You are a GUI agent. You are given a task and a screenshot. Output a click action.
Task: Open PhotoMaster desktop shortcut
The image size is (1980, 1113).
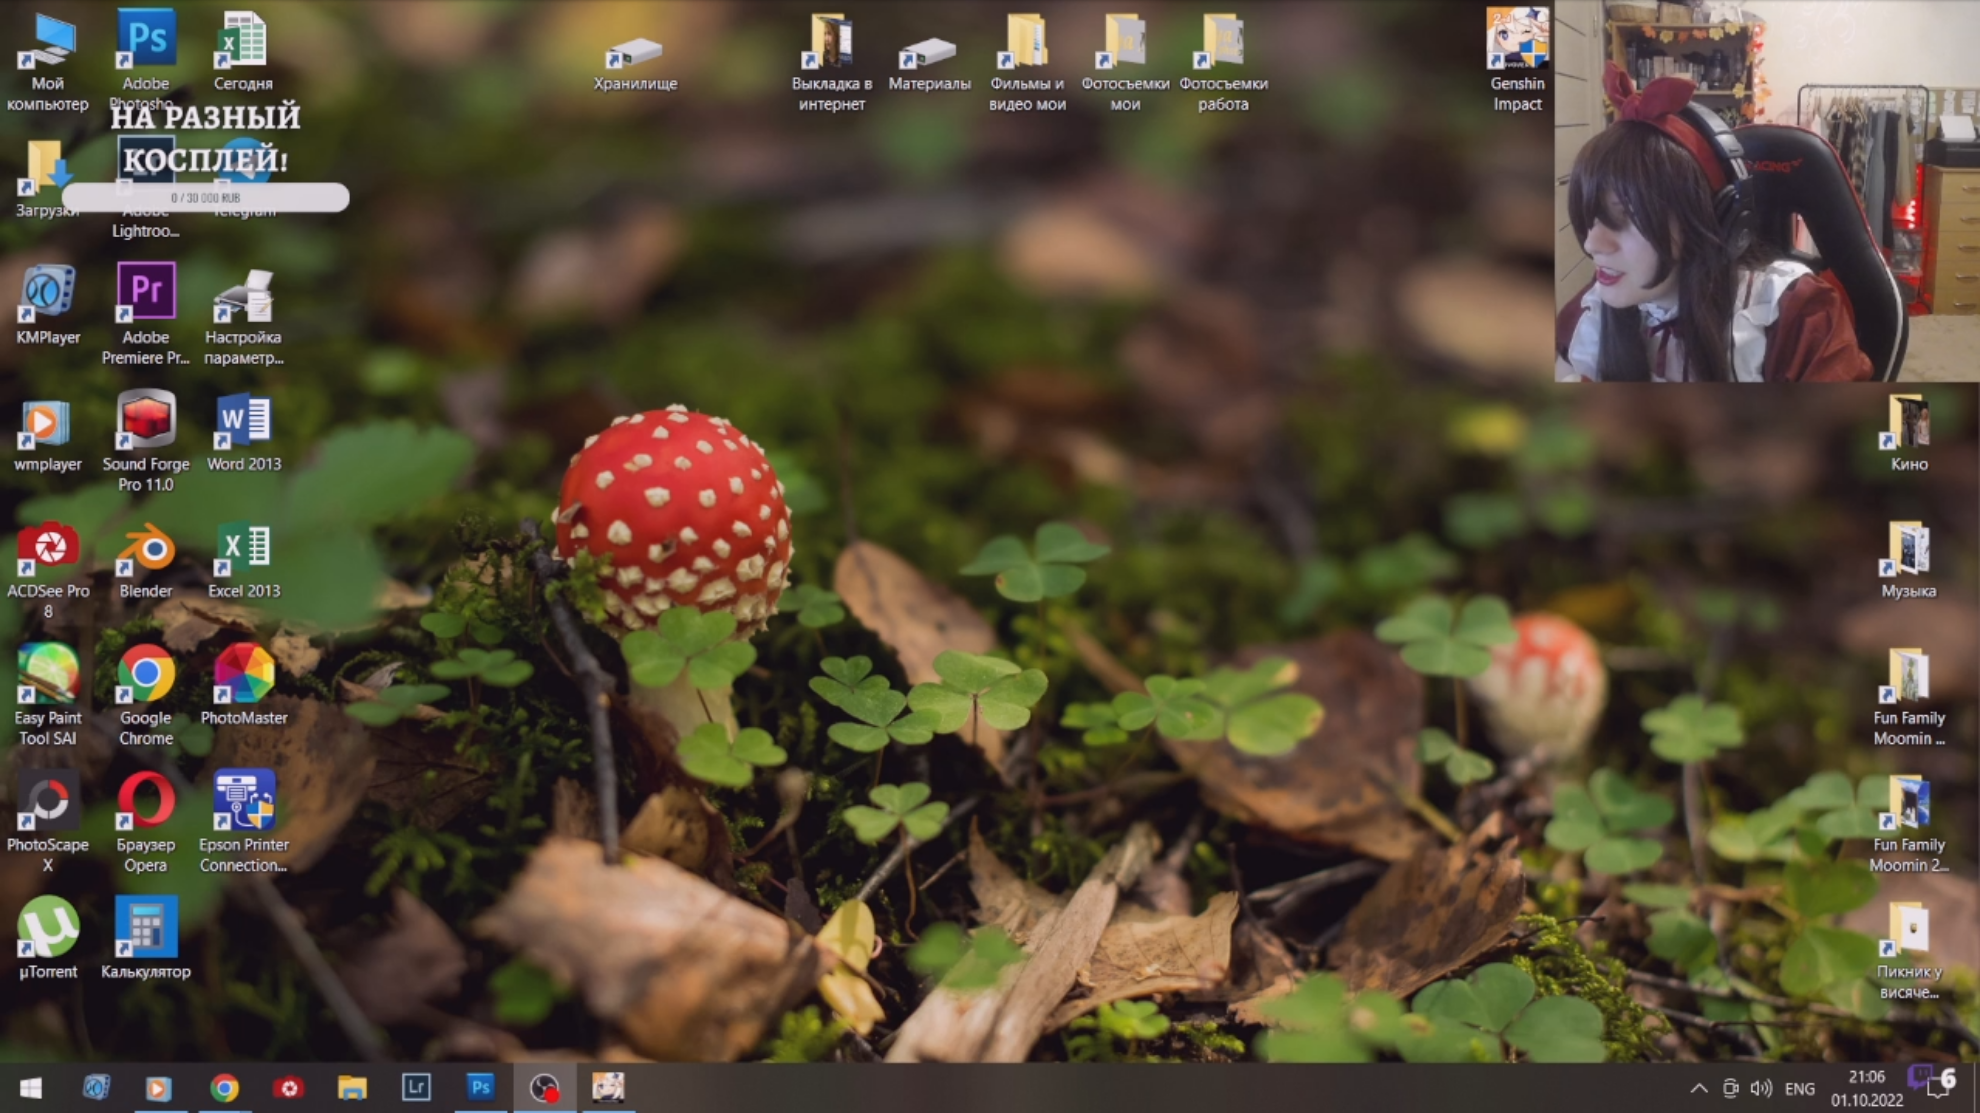[x=243, y=685]
